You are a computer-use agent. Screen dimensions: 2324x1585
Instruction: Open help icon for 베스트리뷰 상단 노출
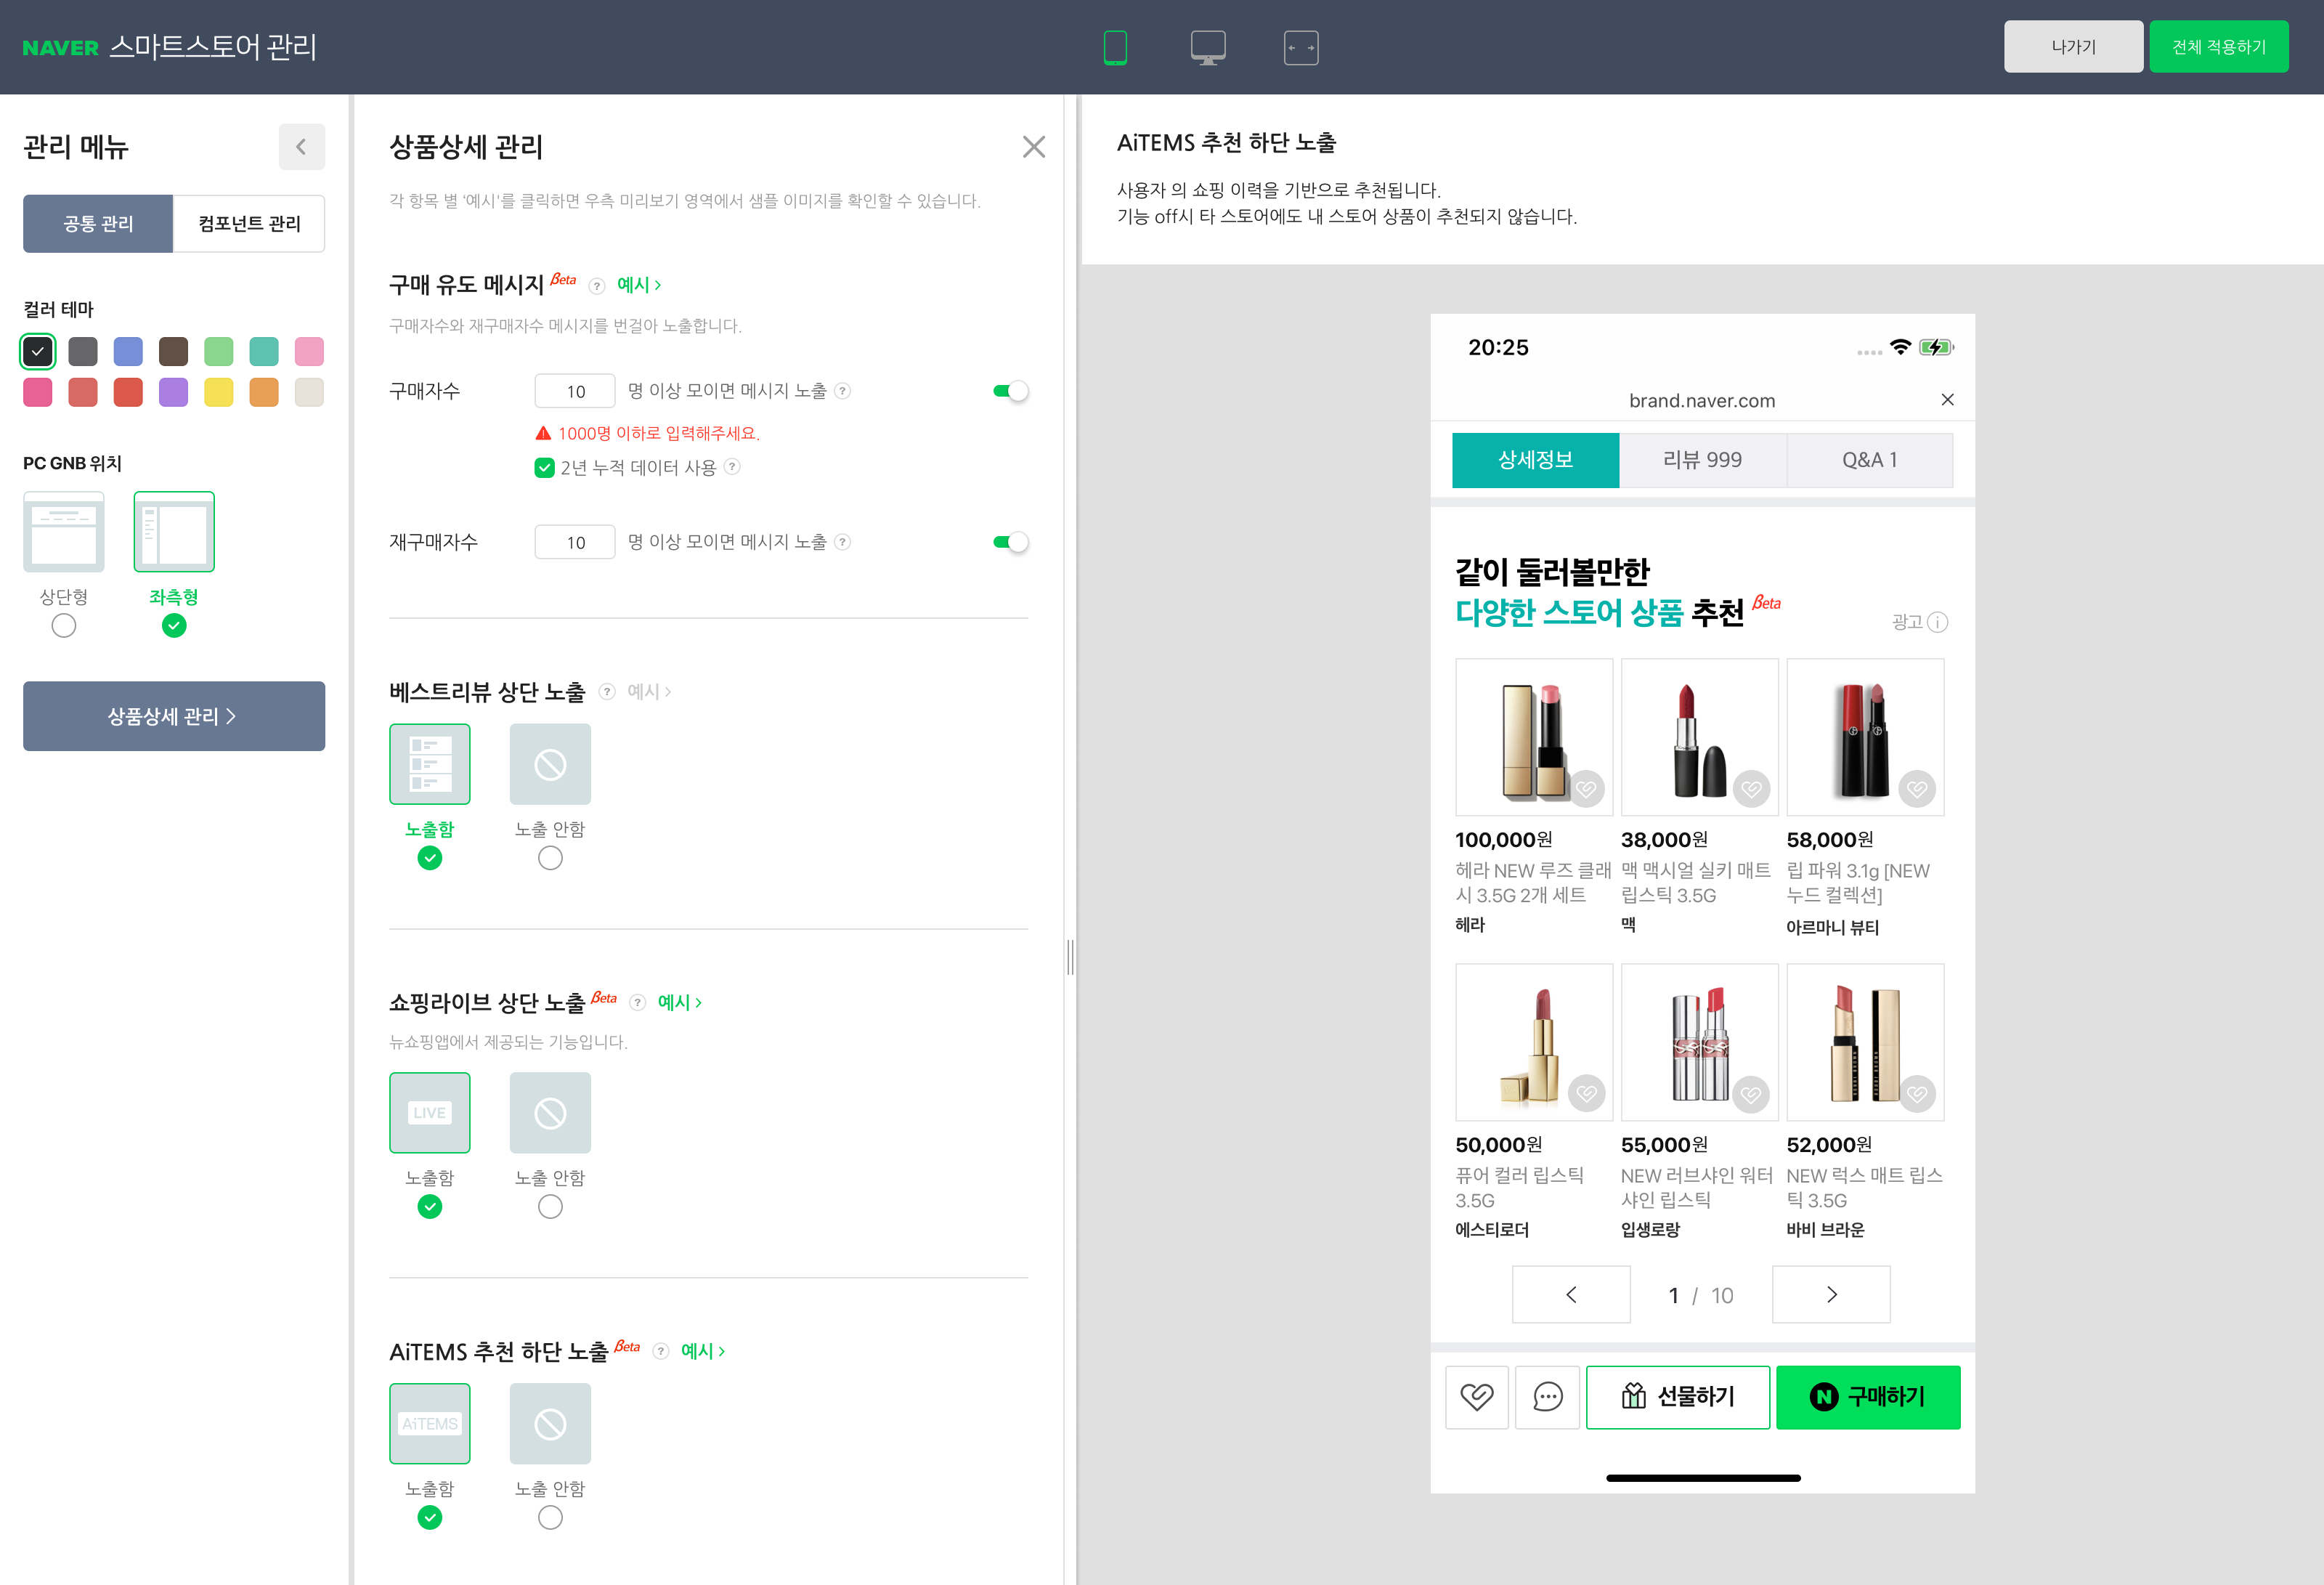pos(607,692)
